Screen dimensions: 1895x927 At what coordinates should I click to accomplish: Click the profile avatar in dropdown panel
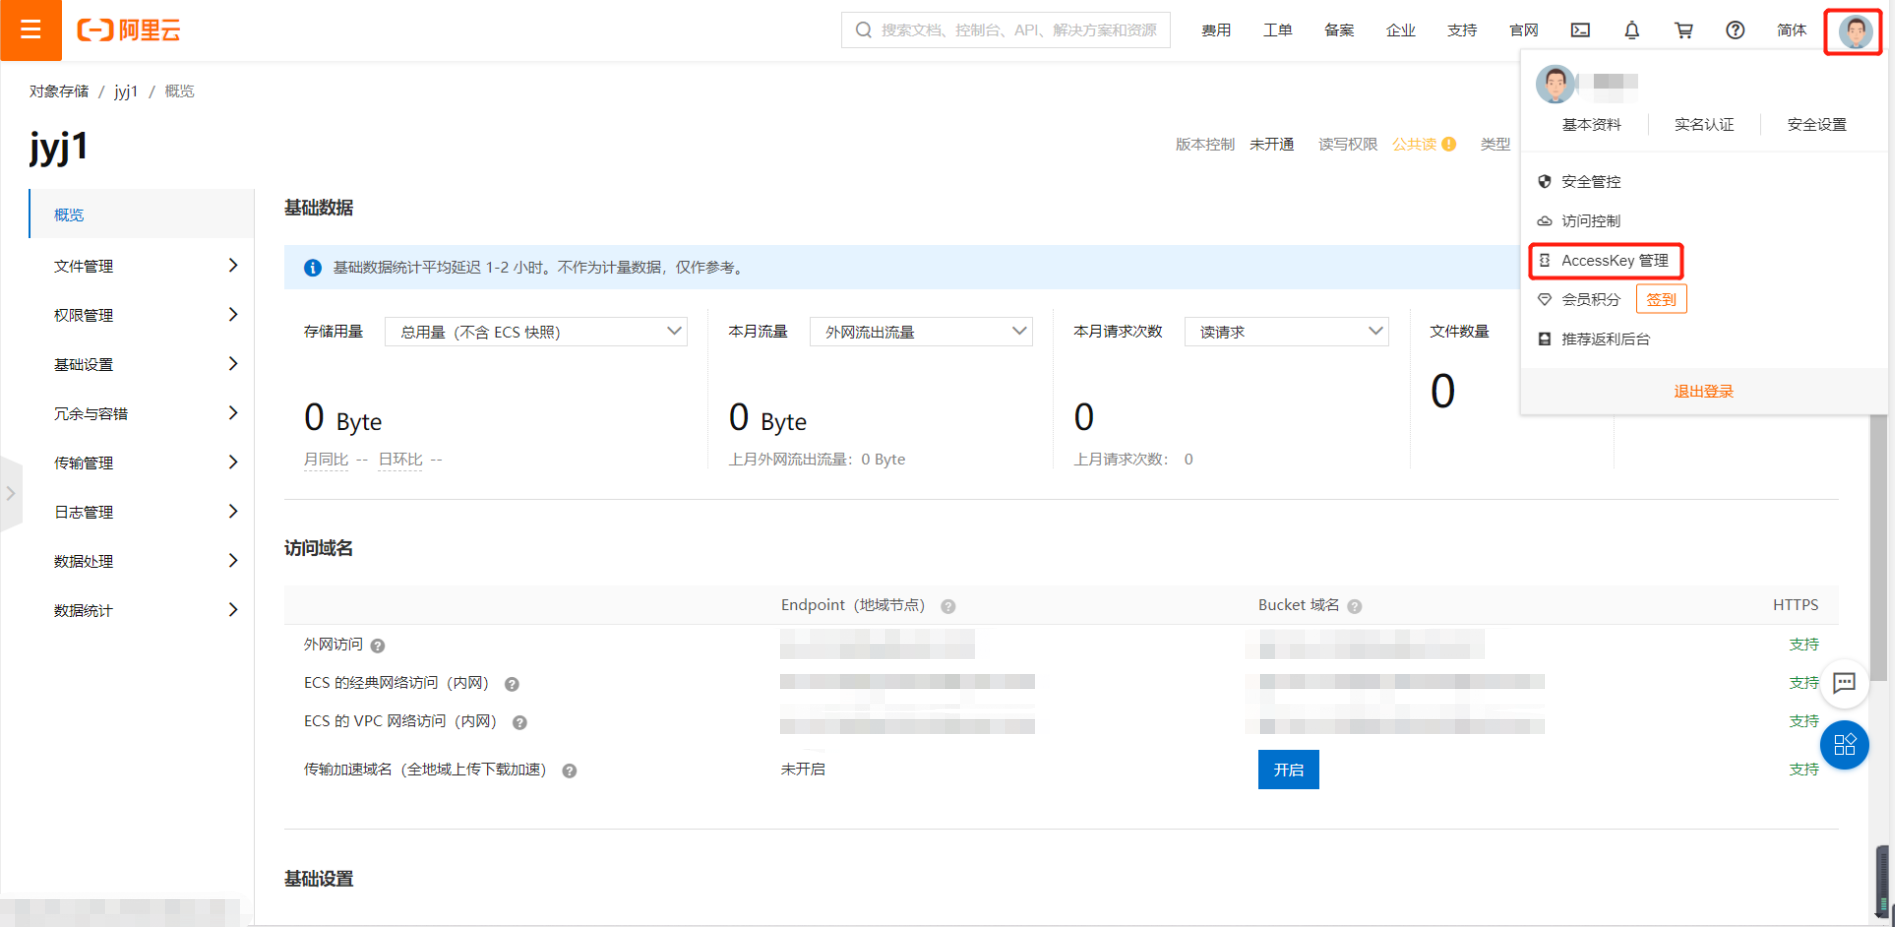[1555, 84]
